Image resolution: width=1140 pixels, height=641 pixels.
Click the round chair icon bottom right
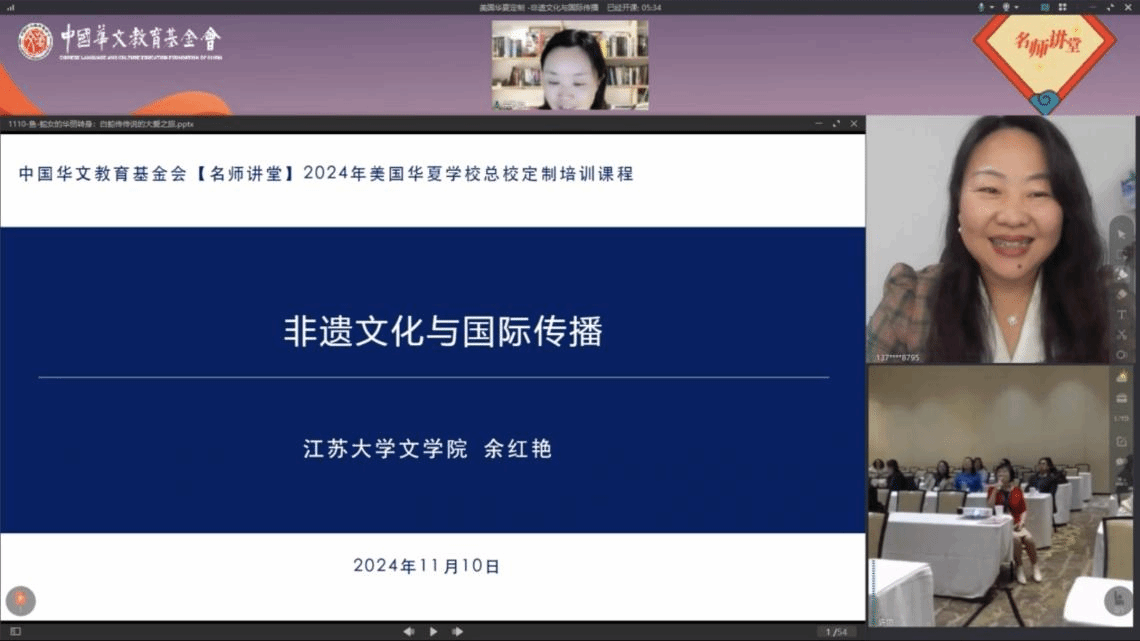pos(1119,600)
